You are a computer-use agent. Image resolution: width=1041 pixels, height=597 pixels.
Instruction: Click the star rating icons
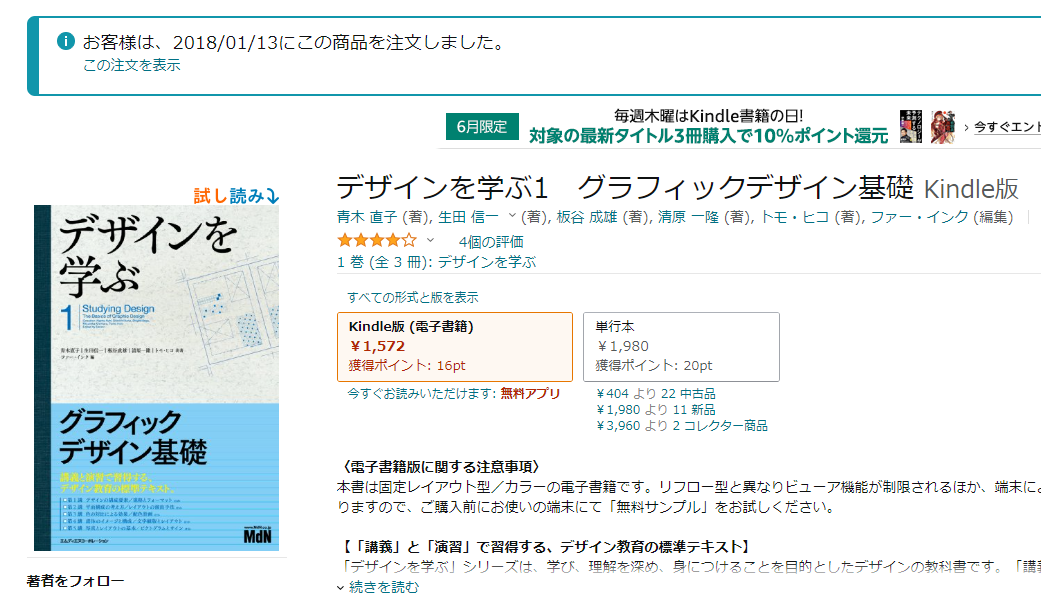point(377,240)
